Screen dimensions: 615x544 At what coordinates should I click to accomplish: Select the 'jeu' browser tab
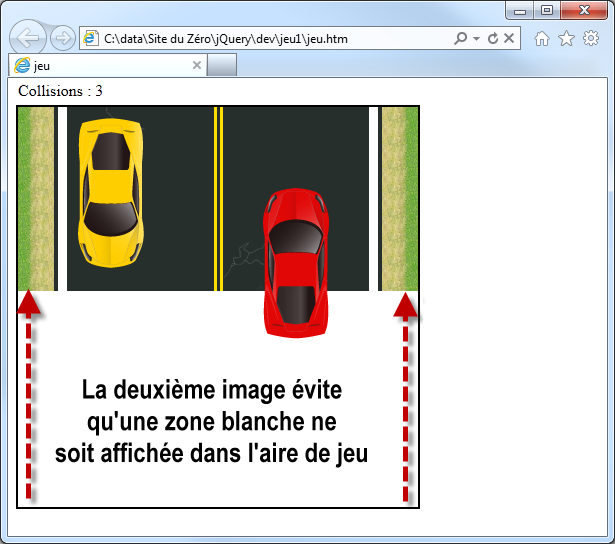(x=108, y=65)
